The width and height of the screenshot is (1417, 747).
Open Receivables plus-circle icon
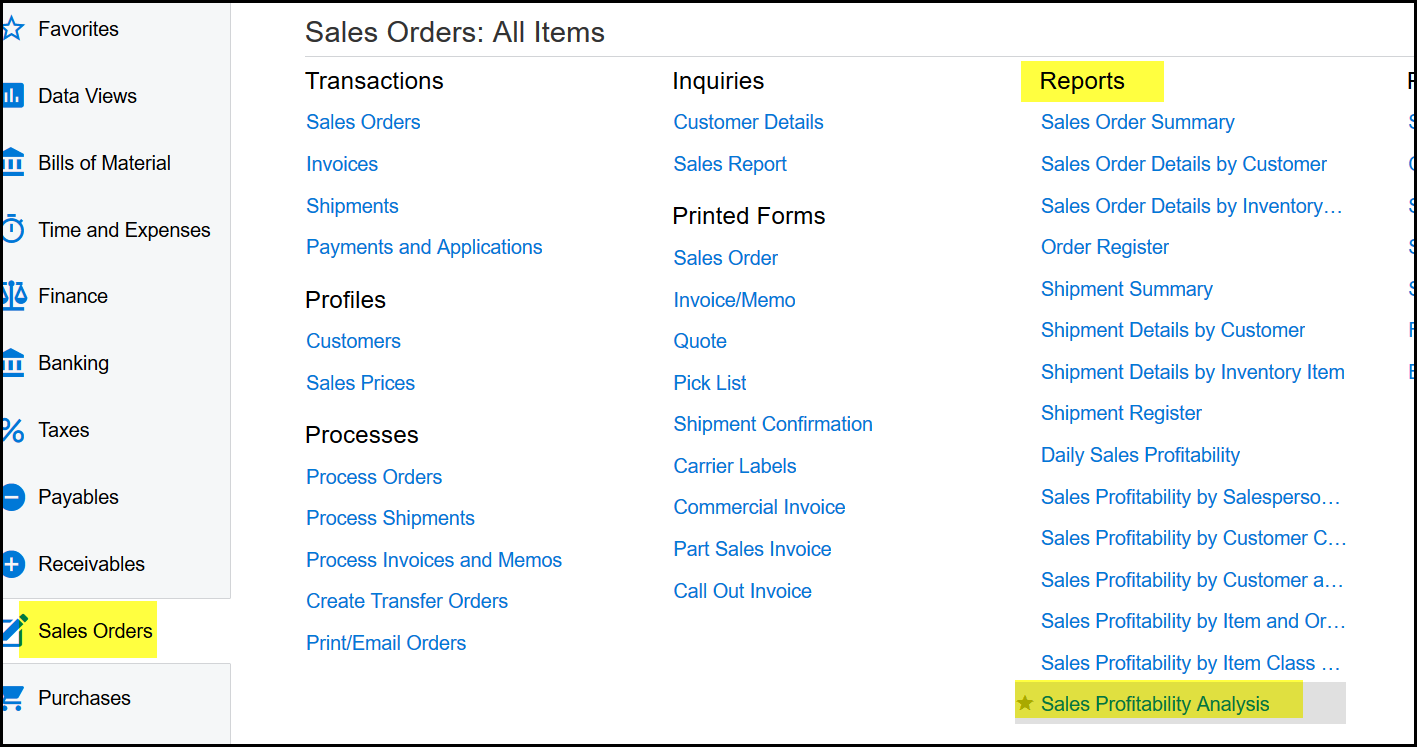(12, 564)
